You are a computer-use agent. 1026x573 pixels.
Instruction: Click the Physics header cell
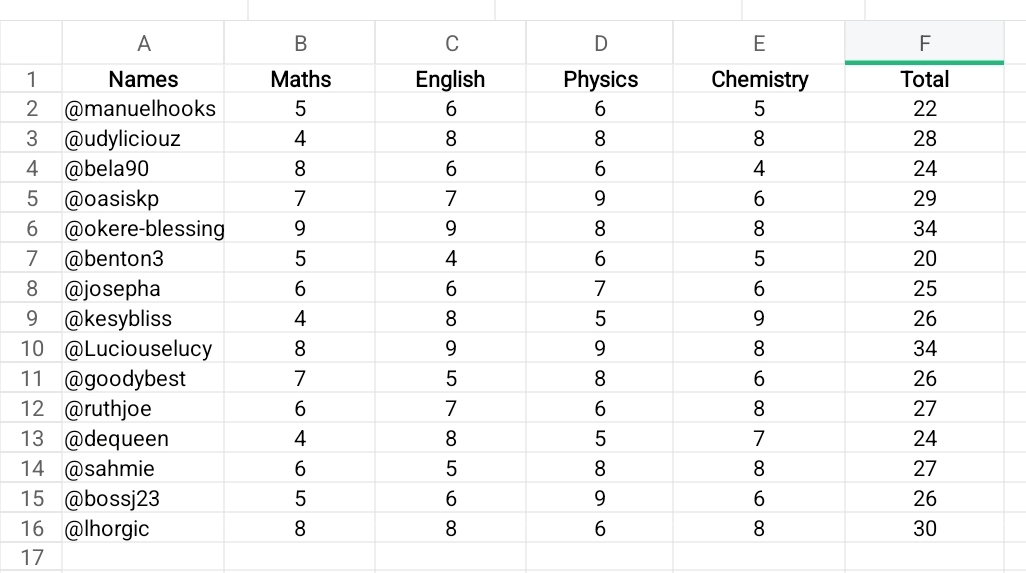pos(600,79)
